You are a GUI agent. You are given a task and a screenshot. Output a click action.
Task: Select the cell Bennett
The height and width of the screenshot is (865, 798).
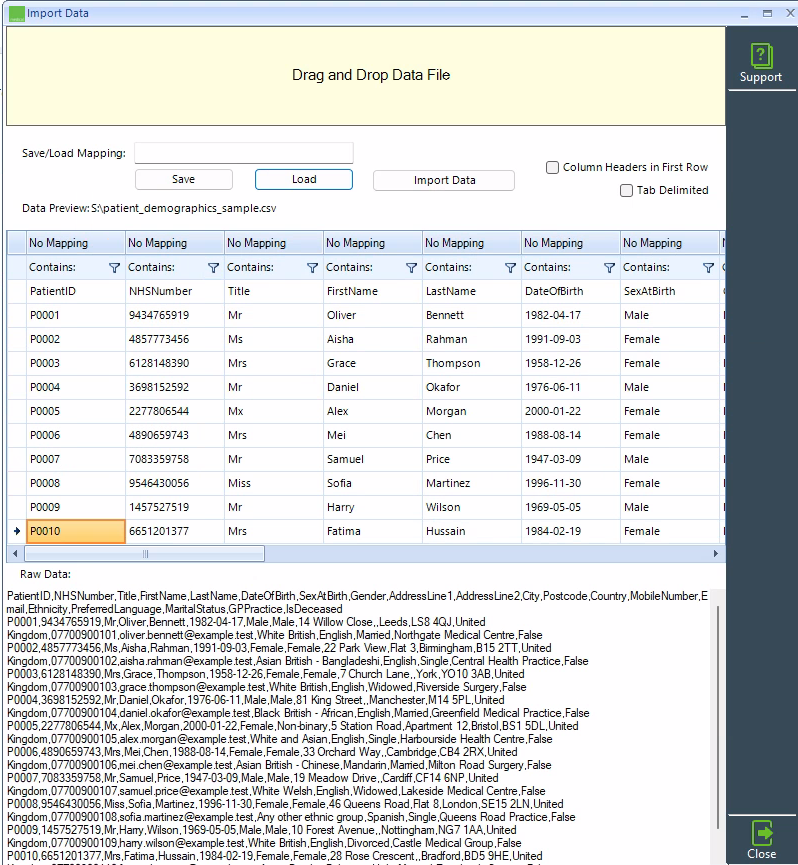pos(472,316)
